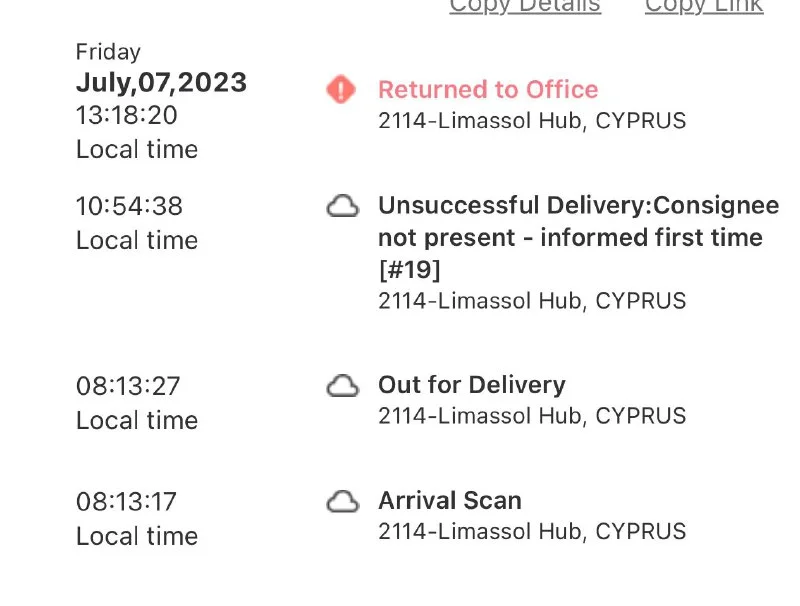This screenshot has height=606, width=800.
Task: Click the Unsuccessful Delivery status message
Action: click(x=577, y=237)
